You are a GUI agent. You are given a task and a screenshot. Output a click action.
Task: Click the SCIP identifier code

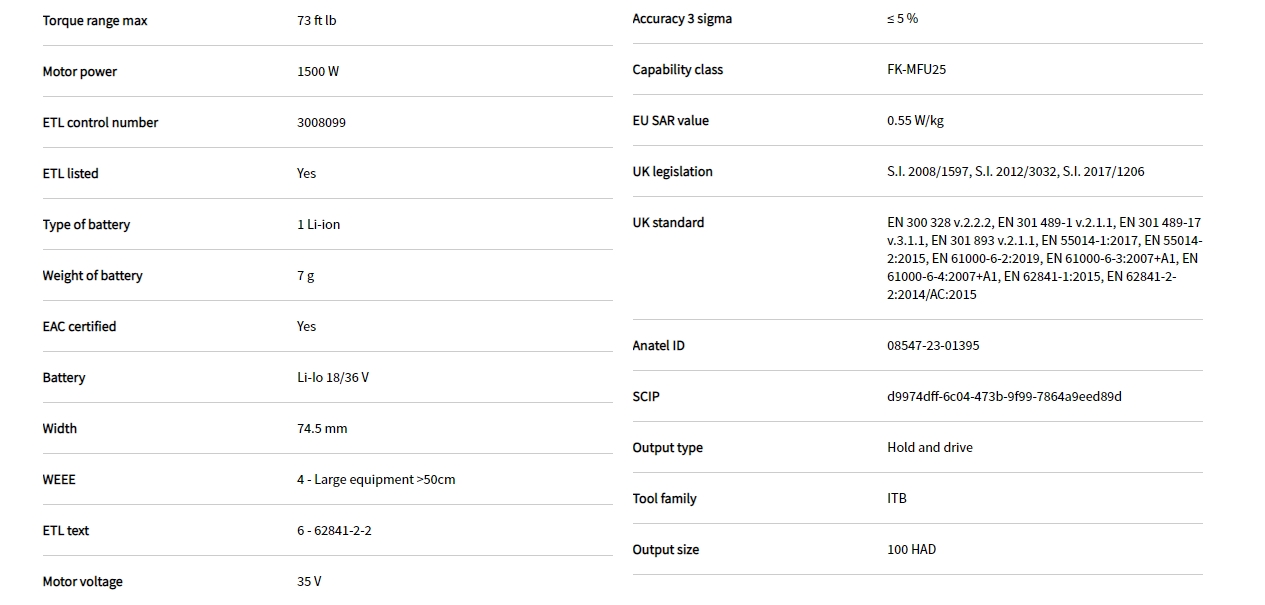click(x=1004, y=397)
